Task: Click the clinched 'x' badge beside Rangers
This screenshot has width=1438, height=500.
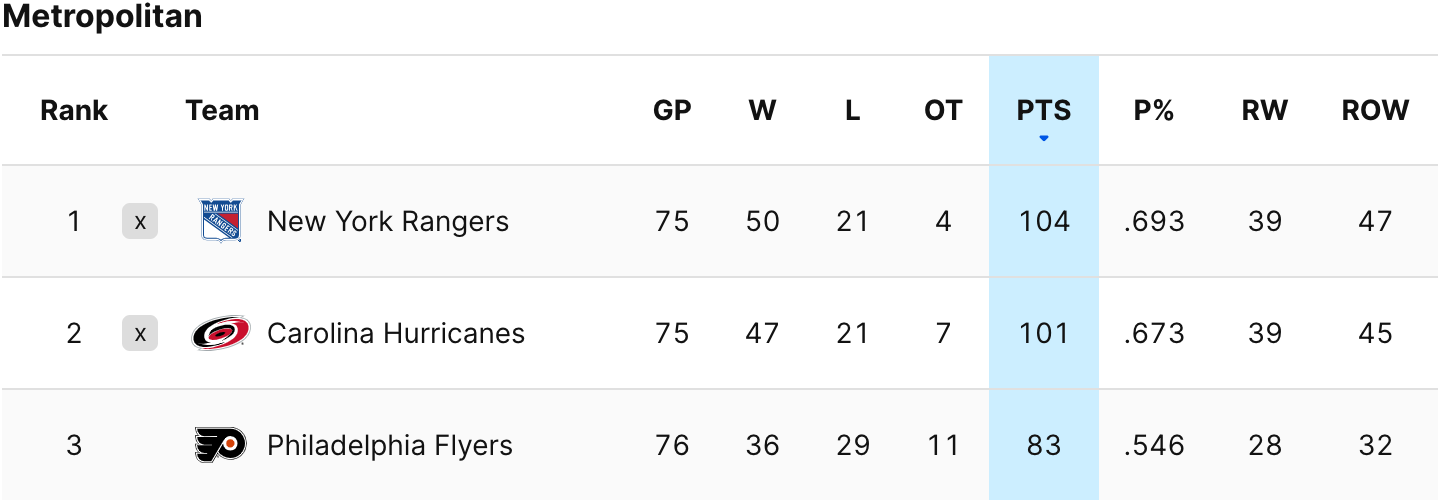Action: coord(140,221)
